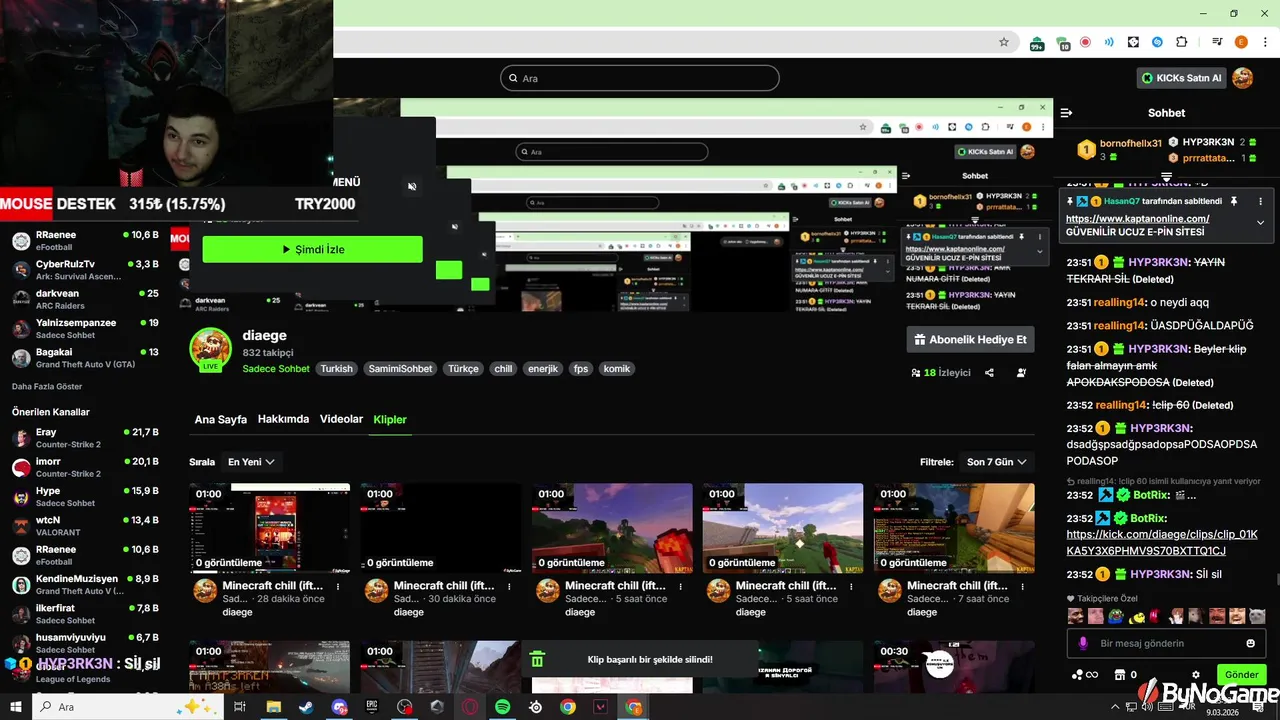Open the Chrome three-dot menu
Screen dimensions: 1280x720
point(1264,42)
